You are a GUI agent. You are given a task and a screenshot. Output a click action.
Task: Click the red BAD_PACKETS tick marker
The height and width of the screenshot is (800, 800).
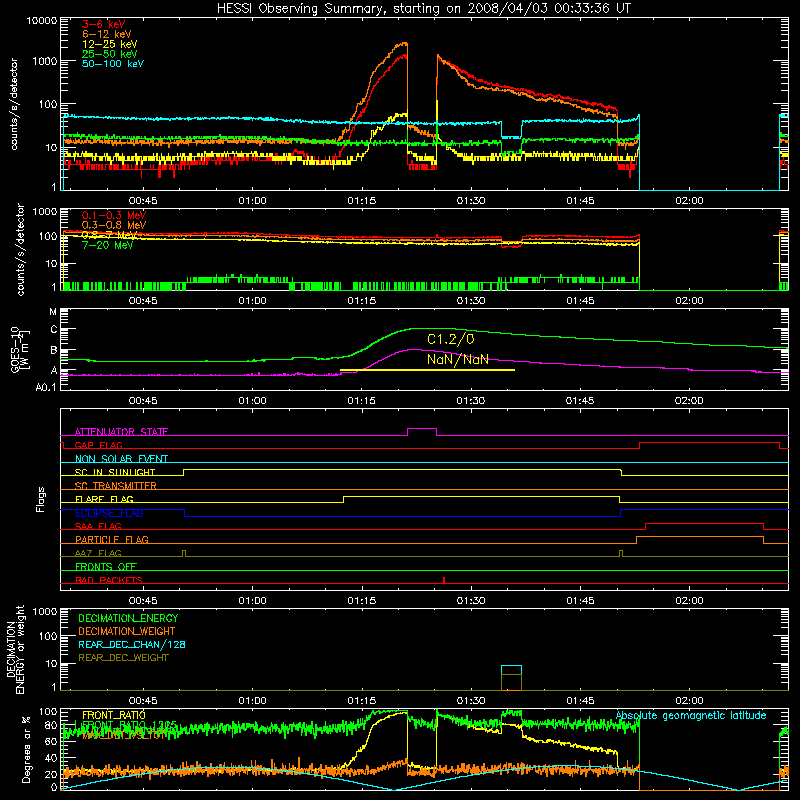click(x=444, y=580)
